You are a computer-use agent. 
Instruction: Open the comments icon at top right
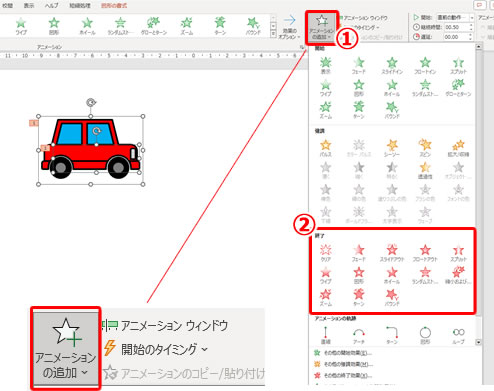pyautogui.click(x=479, y=5)
